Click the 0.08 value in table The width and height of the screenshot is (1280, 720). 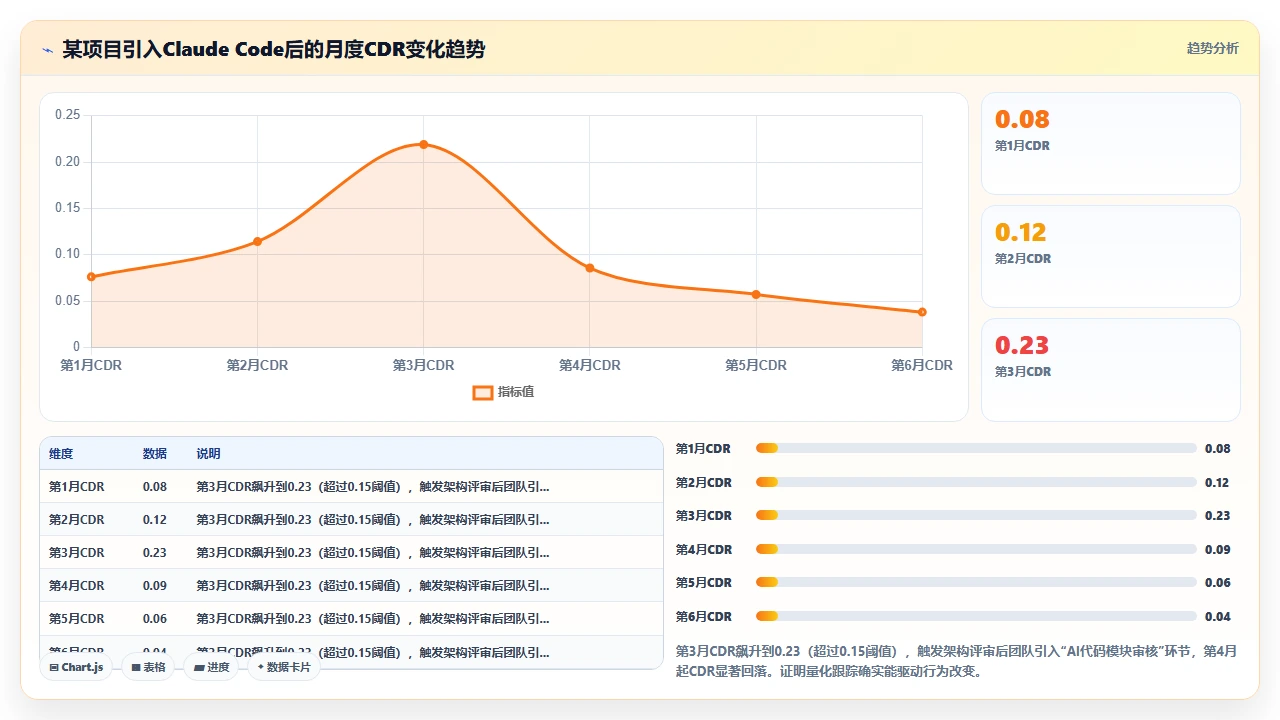coord(155,487)
